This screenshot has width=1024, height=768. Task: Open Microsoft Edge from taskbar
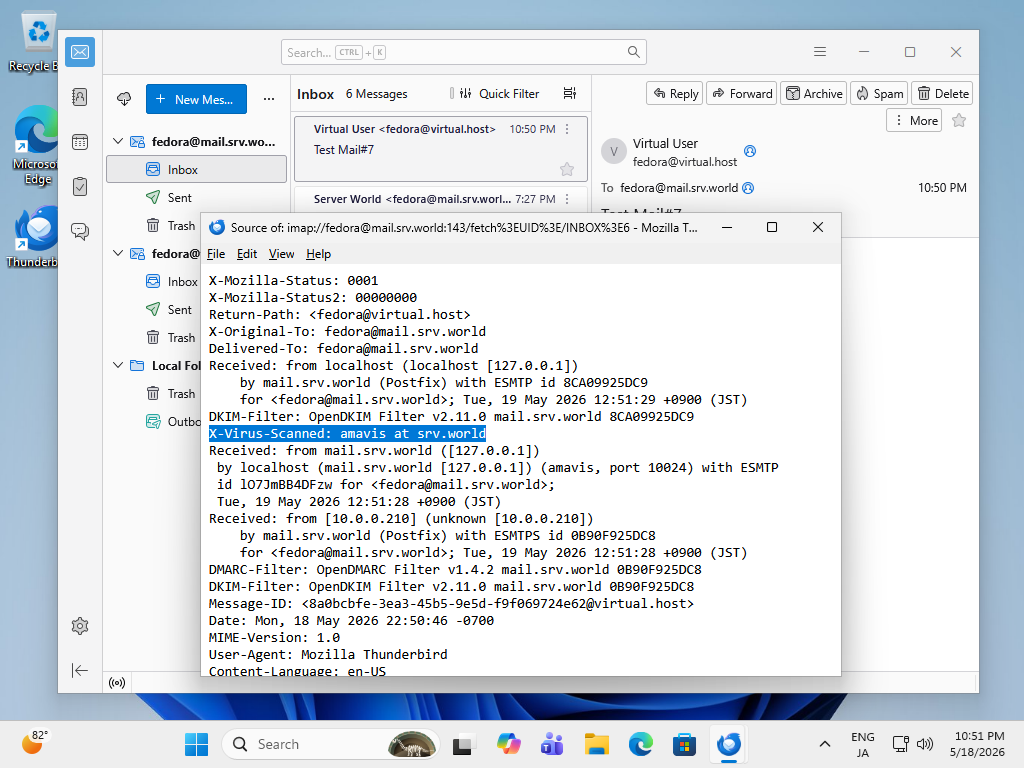coord(641,744)
